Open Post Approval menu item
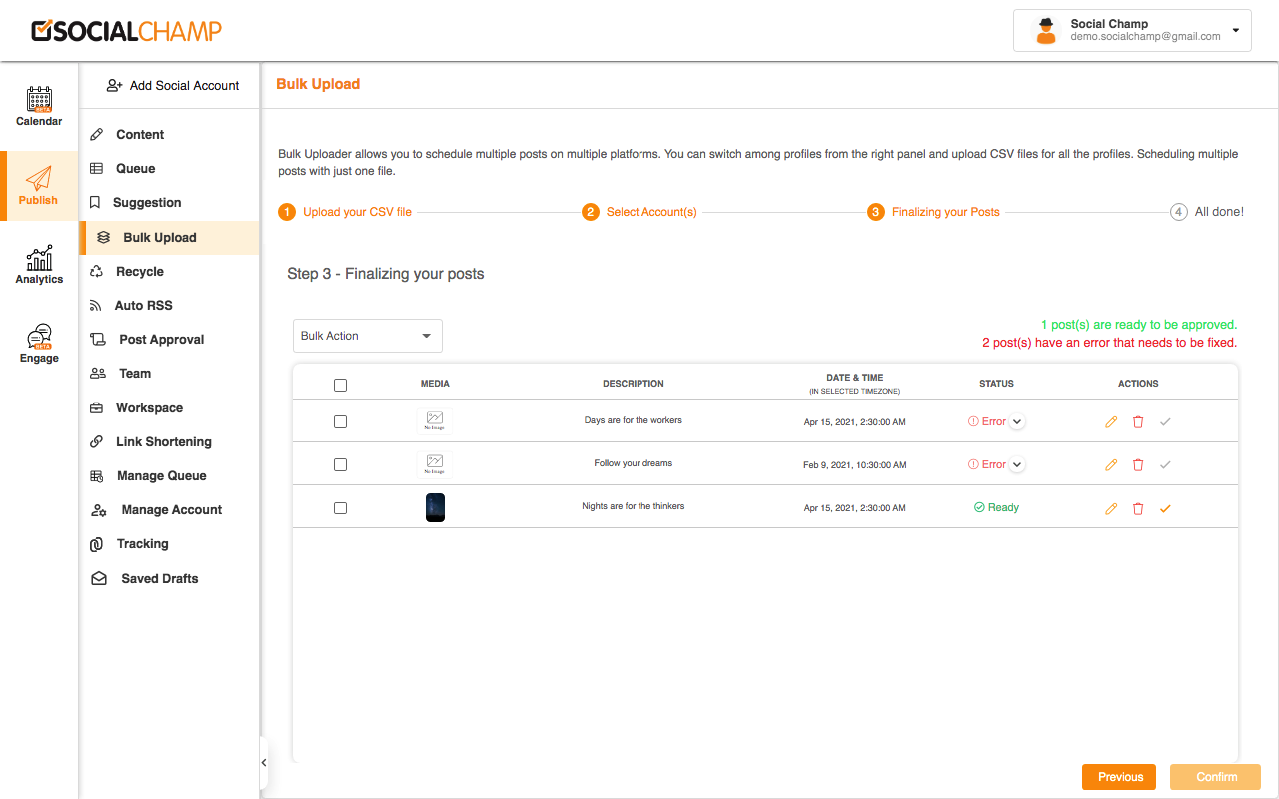Image resolution: width=1279 pixels, height=799 pixels. point(161,340)
